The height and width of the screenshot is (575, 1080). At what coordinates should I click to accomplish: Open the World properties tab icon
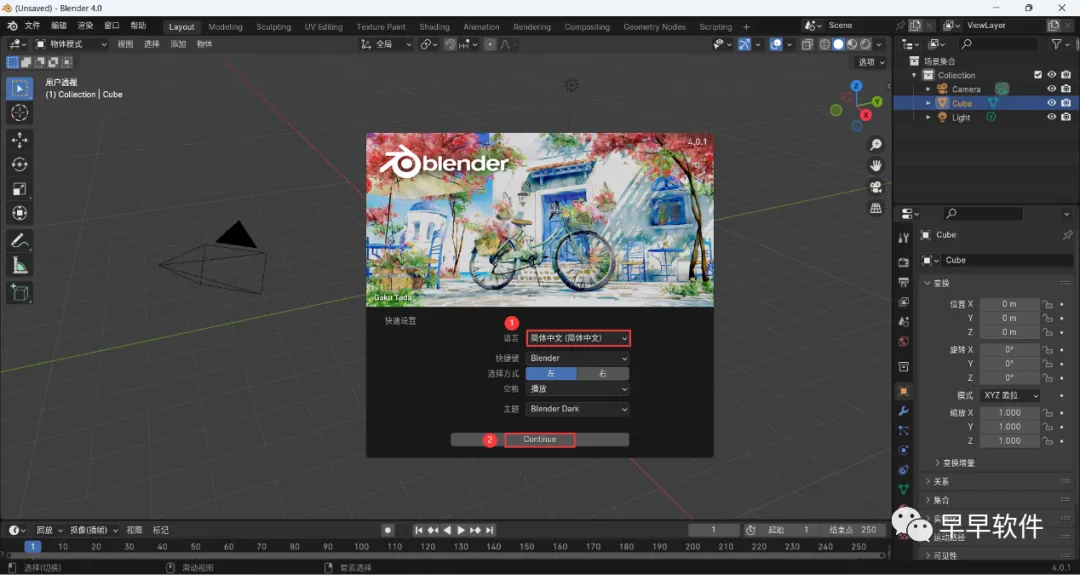click(x=904, y=342)
